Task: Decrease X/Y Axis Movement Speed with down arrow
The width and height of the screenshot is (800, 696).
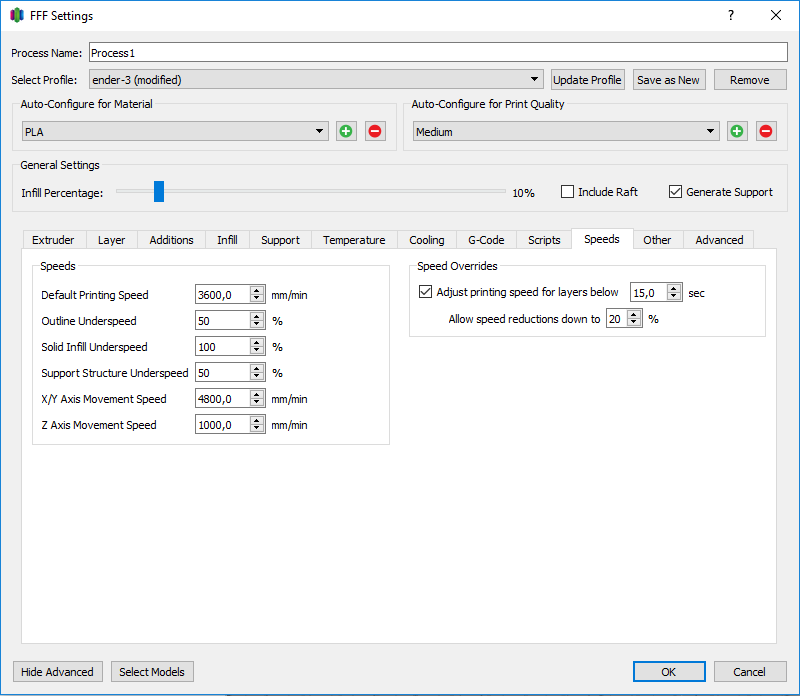Action: (x=257, y=403)
